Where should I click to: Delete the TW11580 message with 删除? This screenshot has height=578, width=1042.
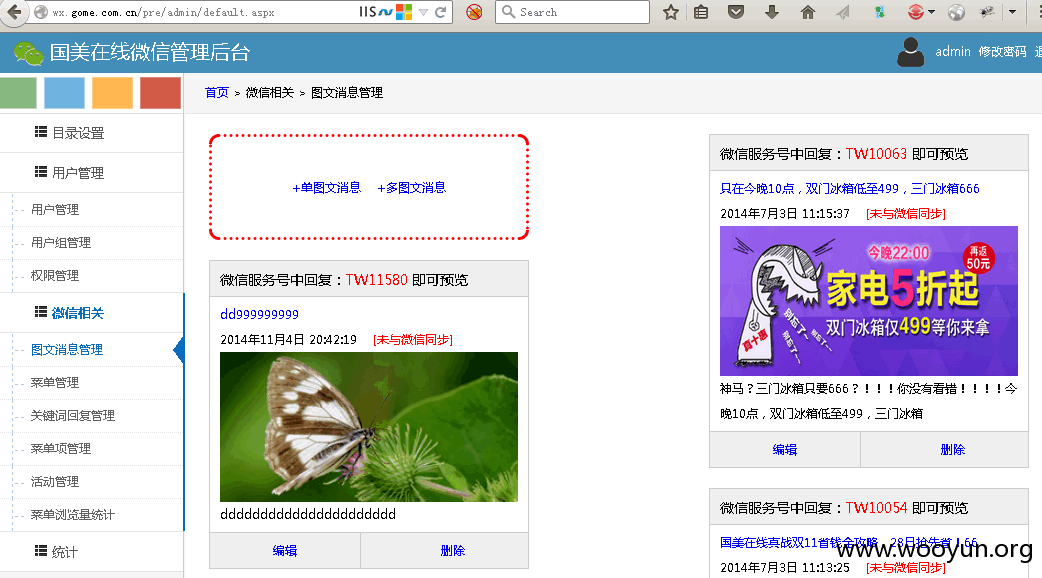pos(453,550)
